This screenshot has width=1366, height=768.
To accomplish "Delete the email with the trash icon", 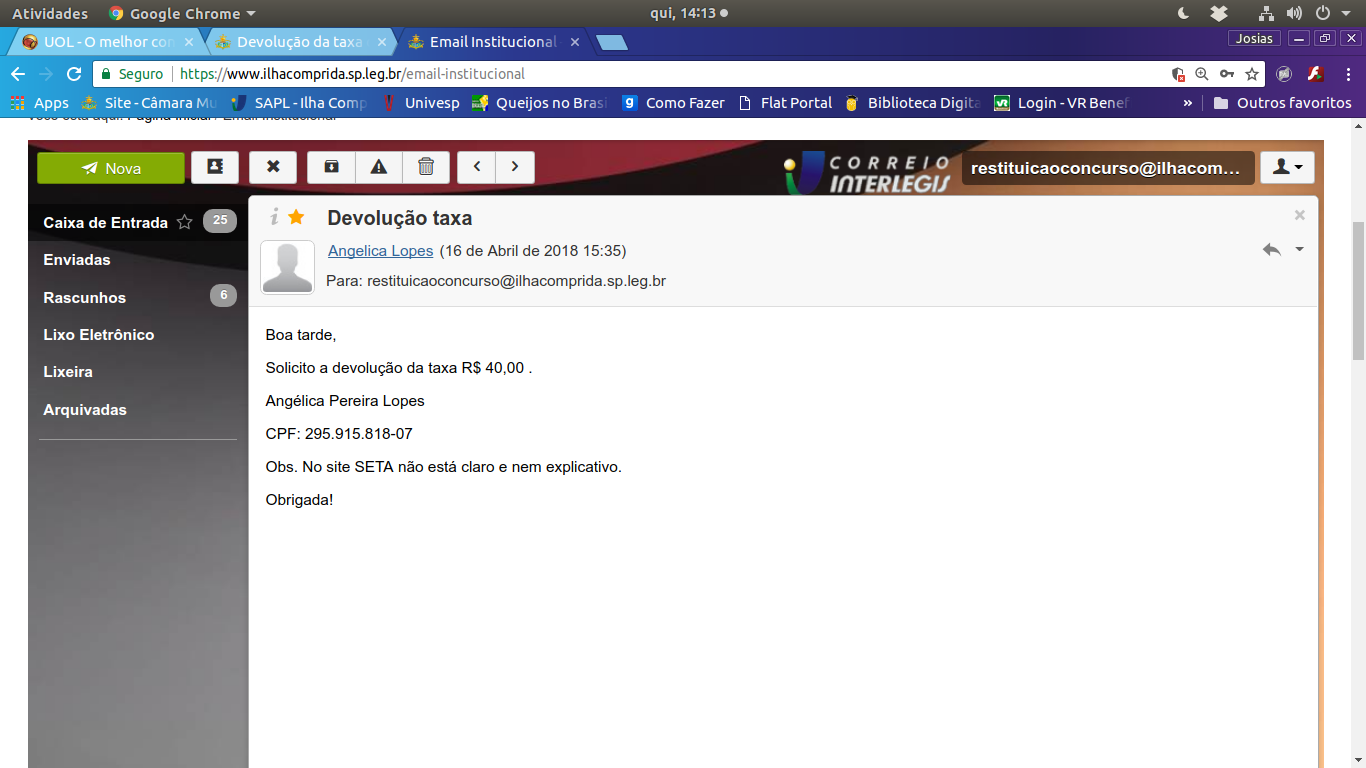I will tap(426, 167).
